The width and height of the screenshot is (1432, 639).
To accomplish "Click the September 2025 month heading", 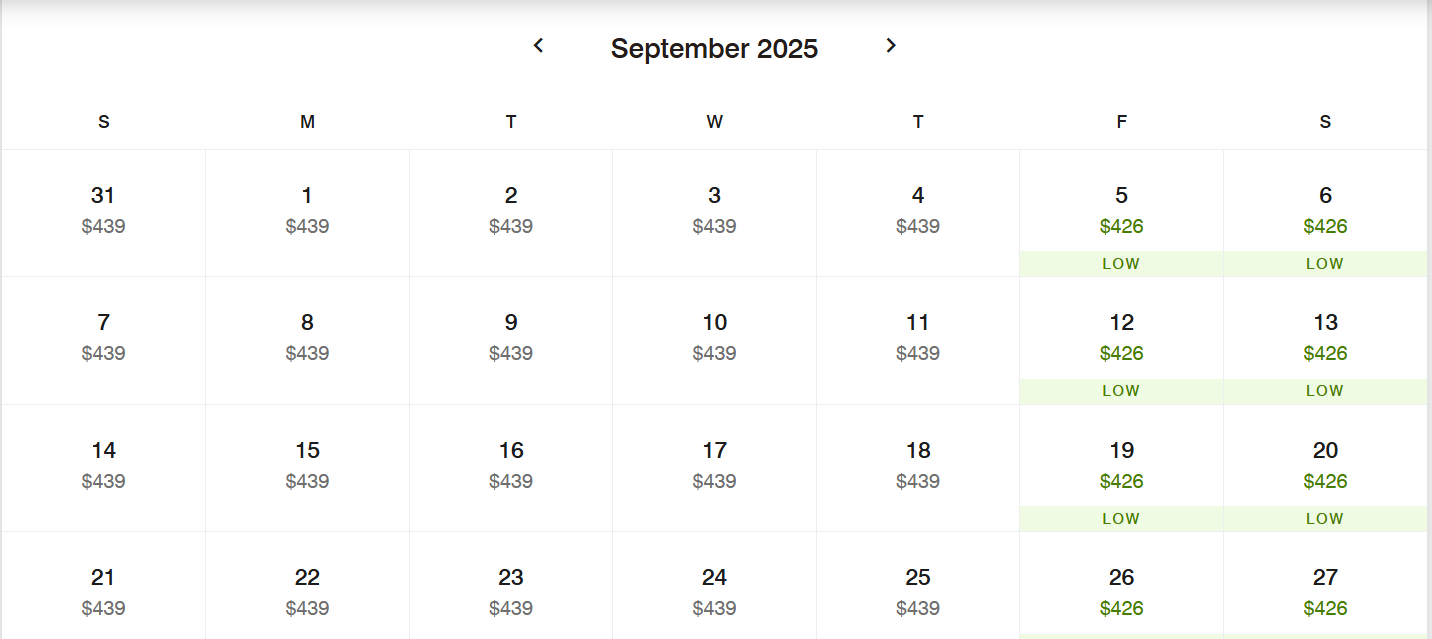I will click(714, 48).
